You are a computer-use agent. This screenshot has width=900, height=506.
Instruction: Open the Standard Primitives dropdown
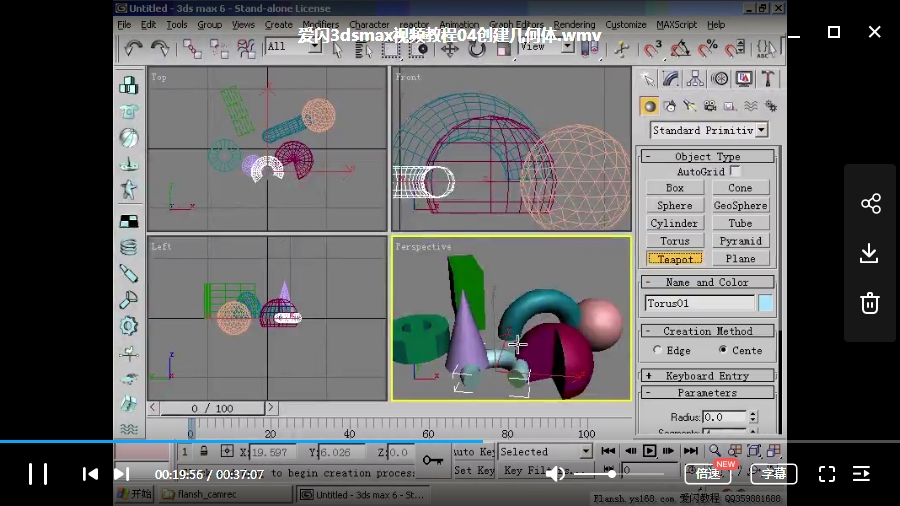tap(761, 130)
